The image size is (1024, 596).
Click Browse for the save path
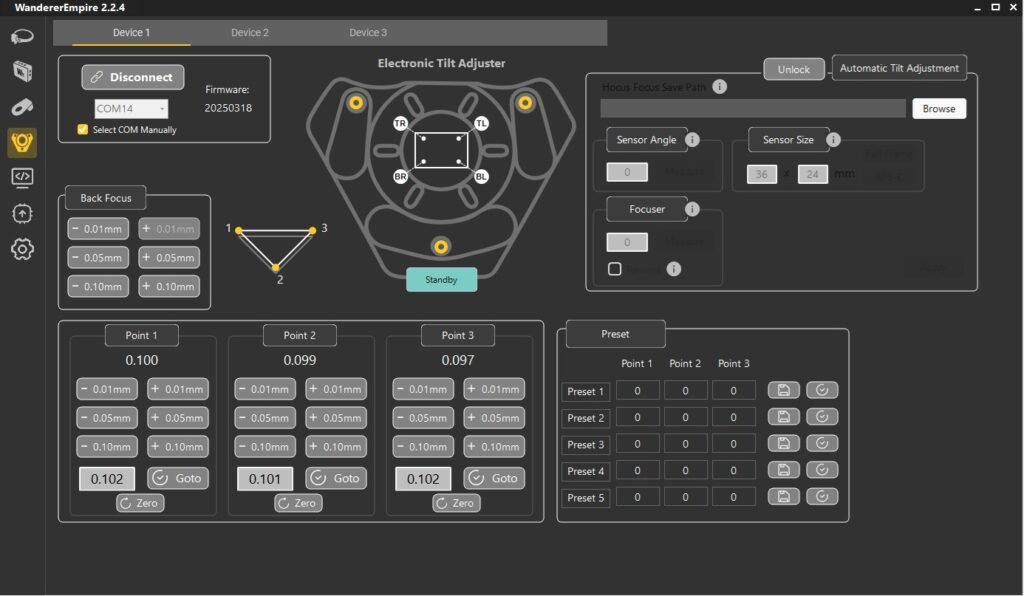pos(938,108)
